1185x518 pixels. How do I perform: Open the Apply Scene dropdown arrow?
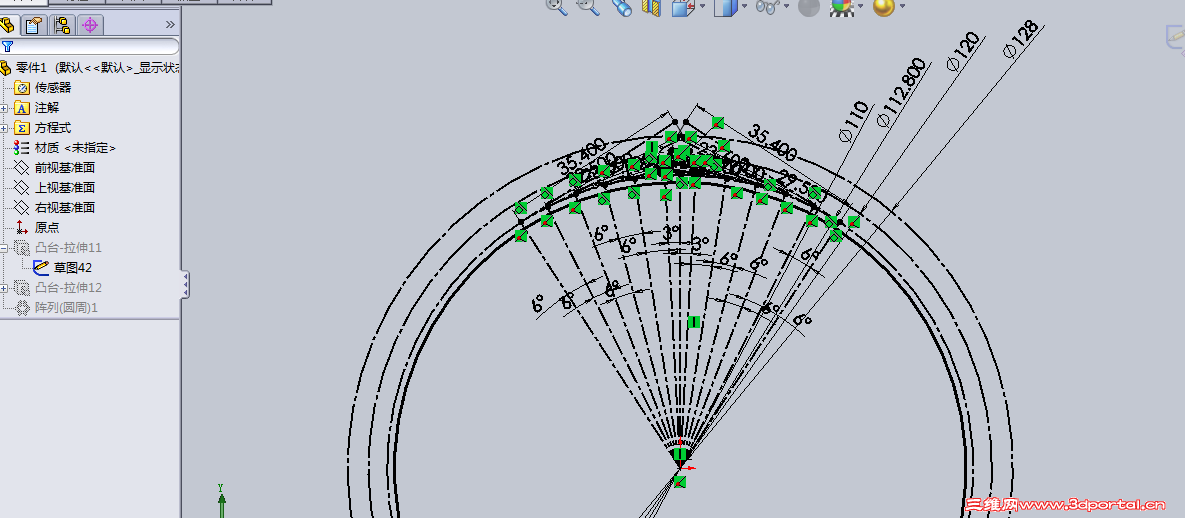pyautogui.click(x=860, y=7)
